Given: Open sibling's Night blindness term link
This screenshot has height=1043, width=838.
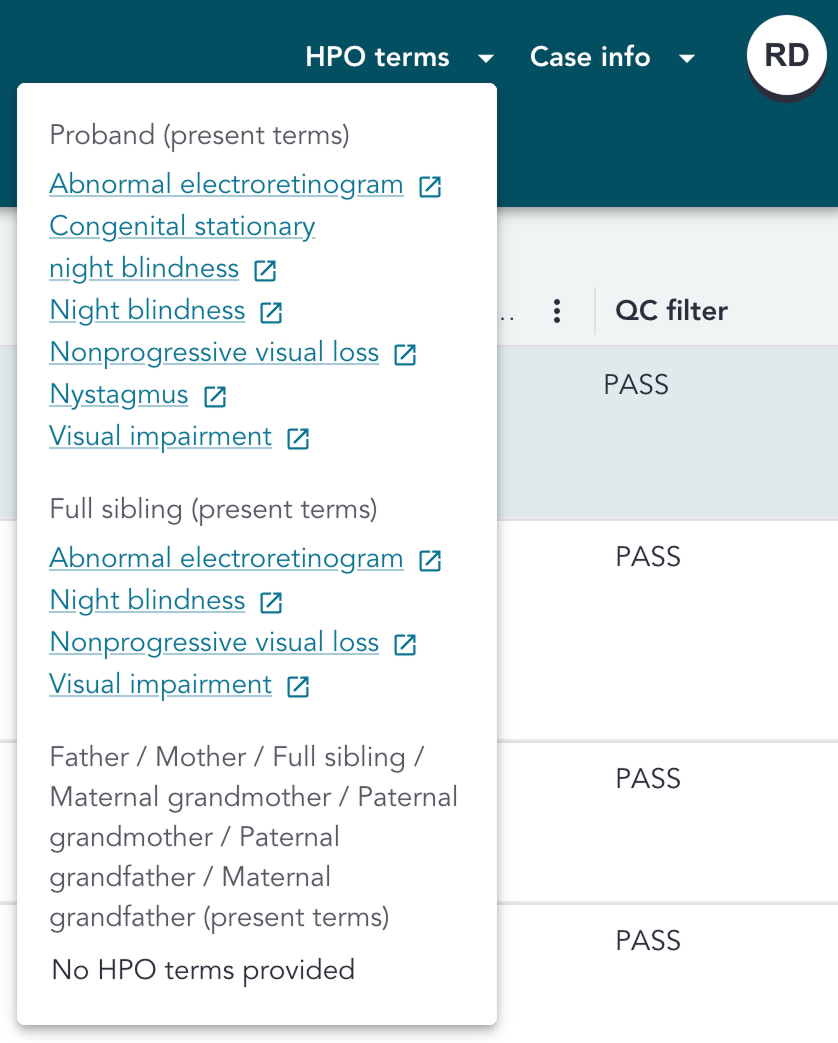Looking at the screenshot, I should 147,600.
